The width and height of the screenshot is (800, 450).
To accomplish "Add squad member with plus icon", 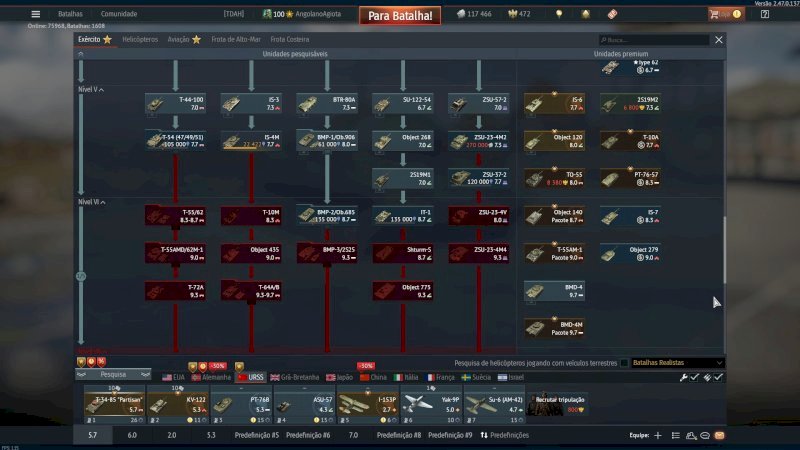I will tap(657, 436).
